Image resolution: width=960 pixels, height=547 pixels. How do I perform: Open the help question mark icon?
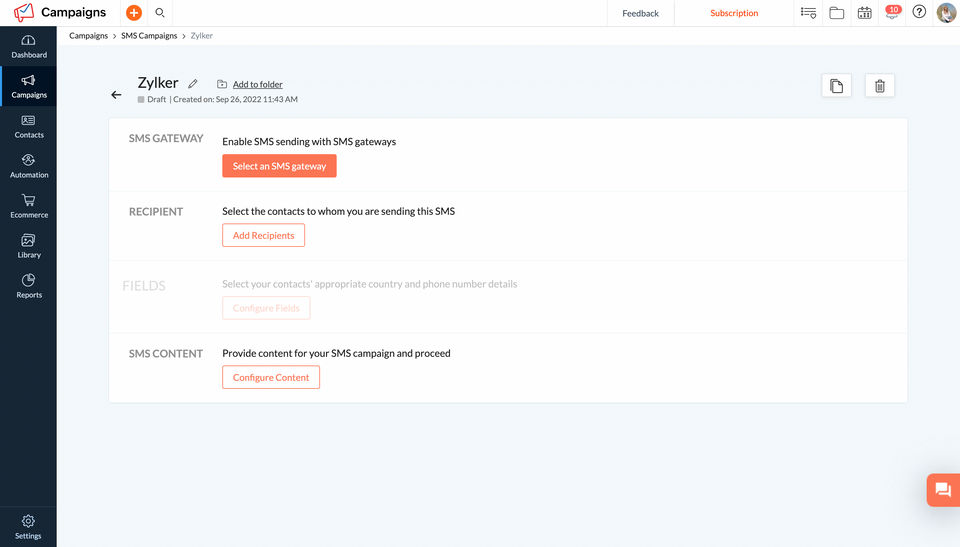click(919, 13)
